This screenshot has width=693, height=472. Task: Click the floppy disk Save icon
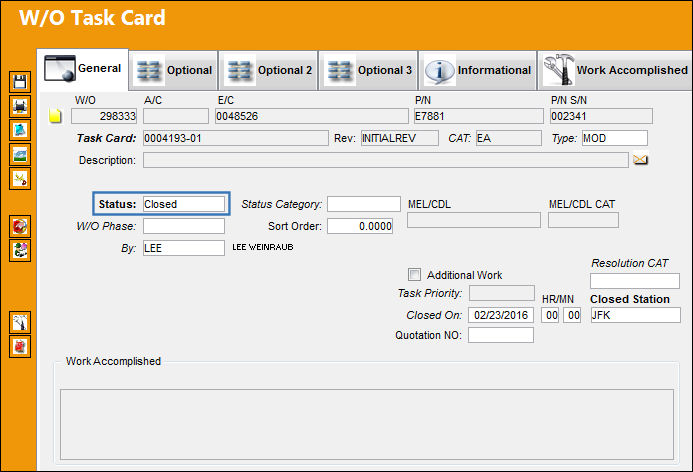click(20, 82)
